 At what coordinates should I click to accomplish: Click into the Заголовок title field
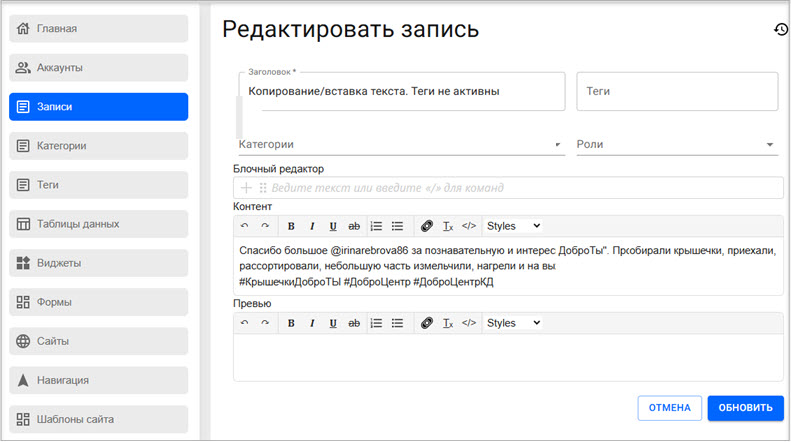coord(402,91)
